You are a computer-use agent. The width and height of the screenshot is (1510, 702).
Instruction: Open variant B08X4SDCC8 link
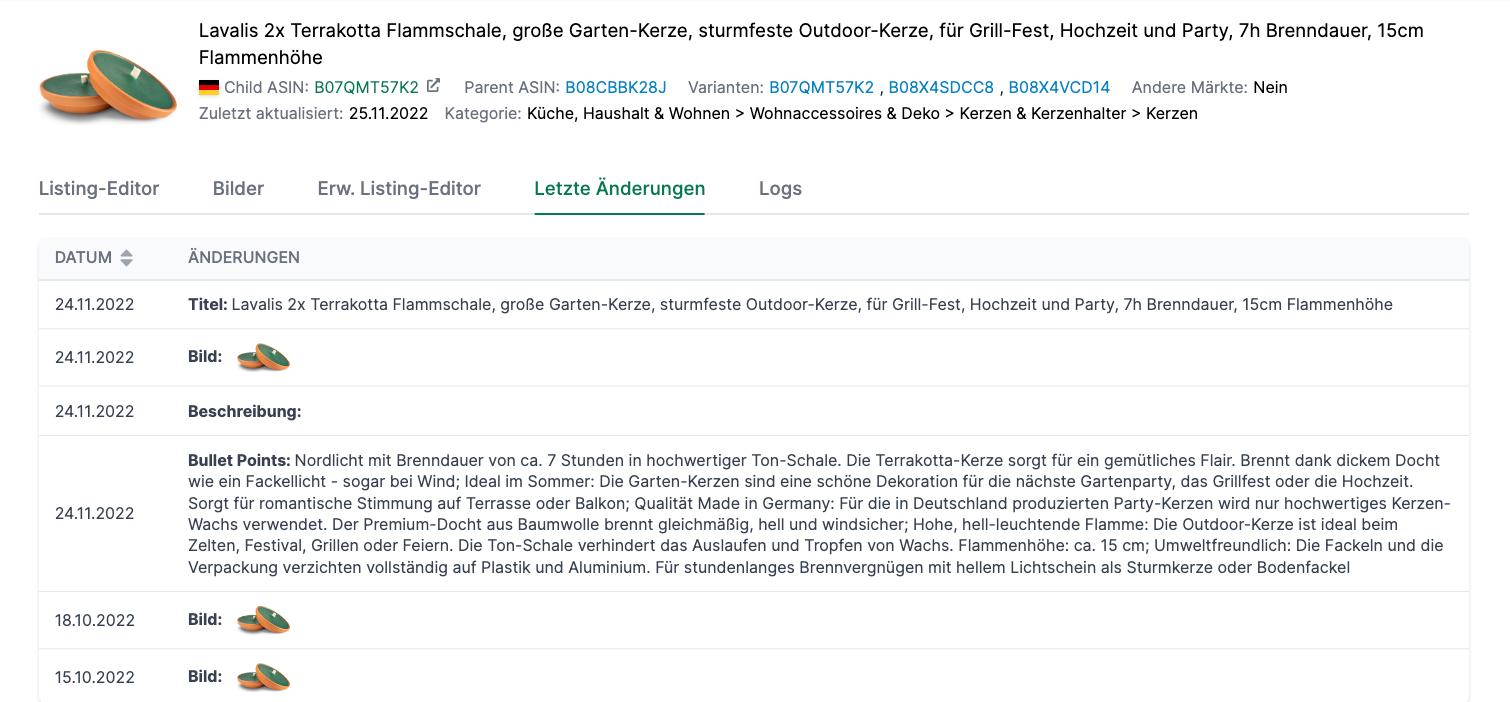(941, 88)
